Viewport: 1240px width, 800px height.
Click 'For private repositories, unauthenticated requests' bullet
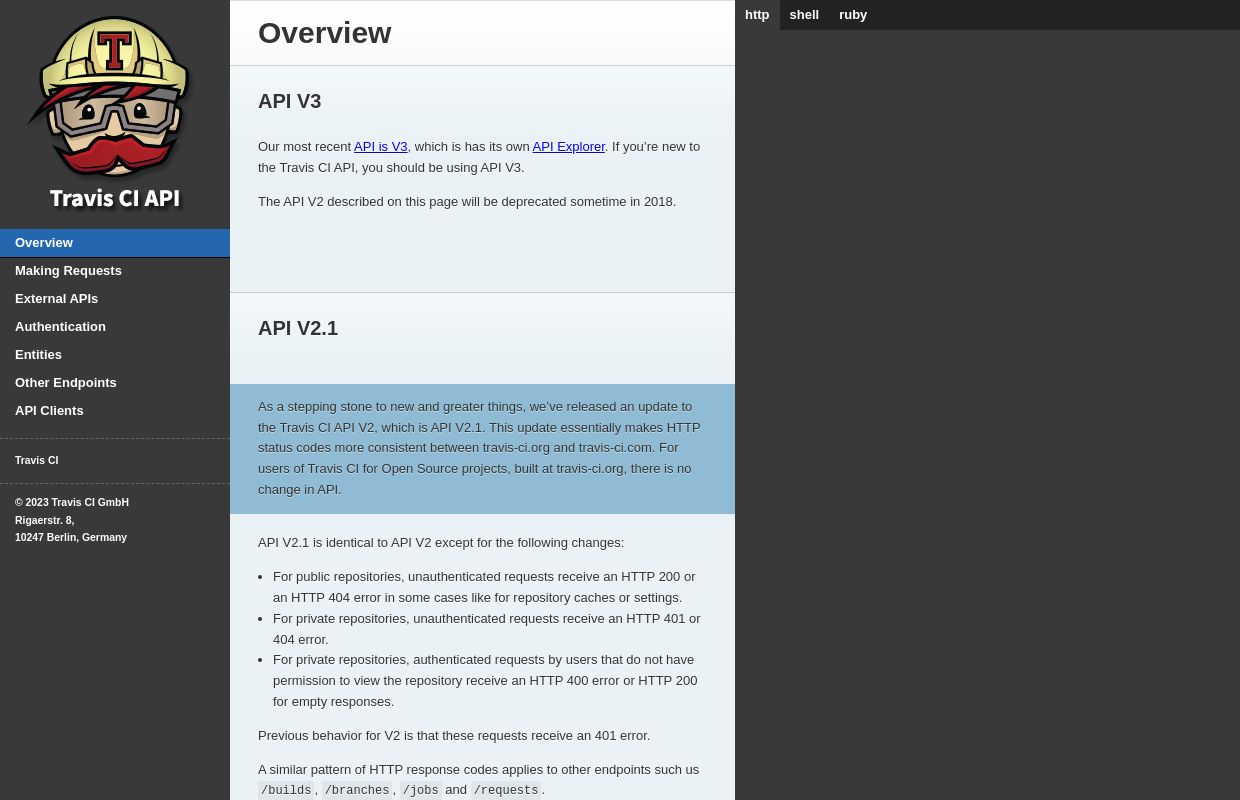coord(487,629)
